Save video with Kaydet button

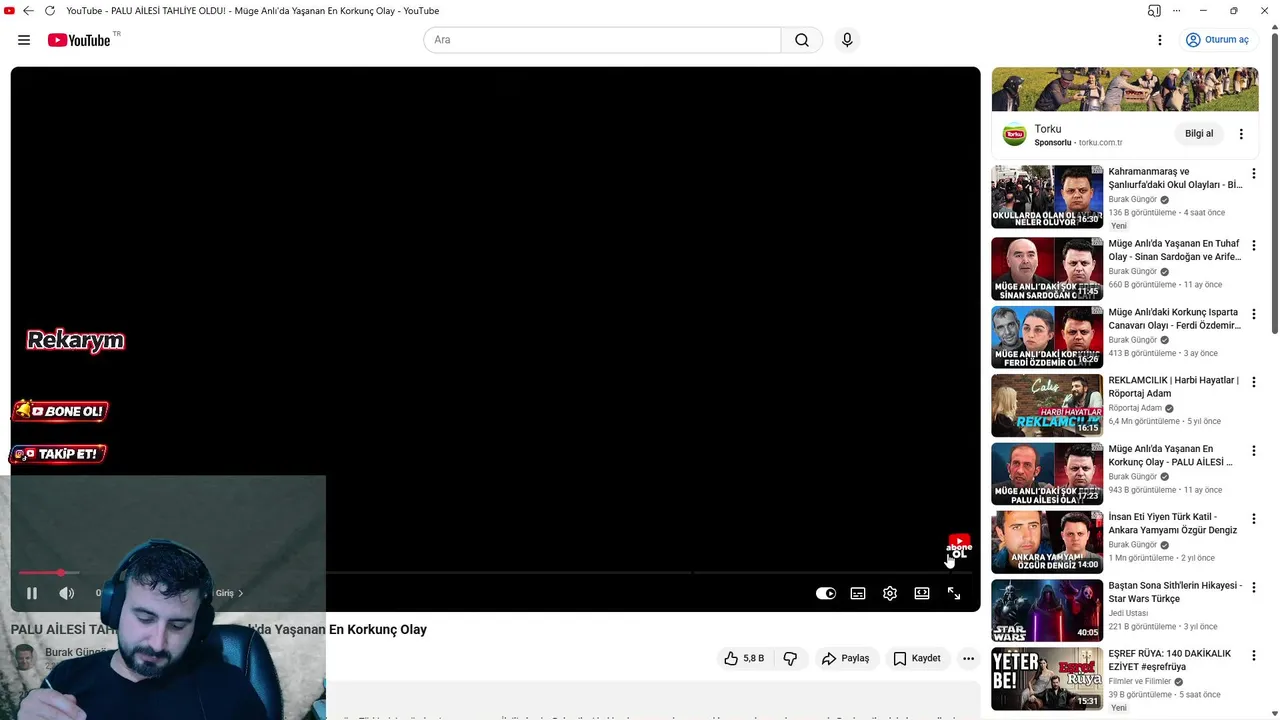pyautogui.click(x=917, y=658)
